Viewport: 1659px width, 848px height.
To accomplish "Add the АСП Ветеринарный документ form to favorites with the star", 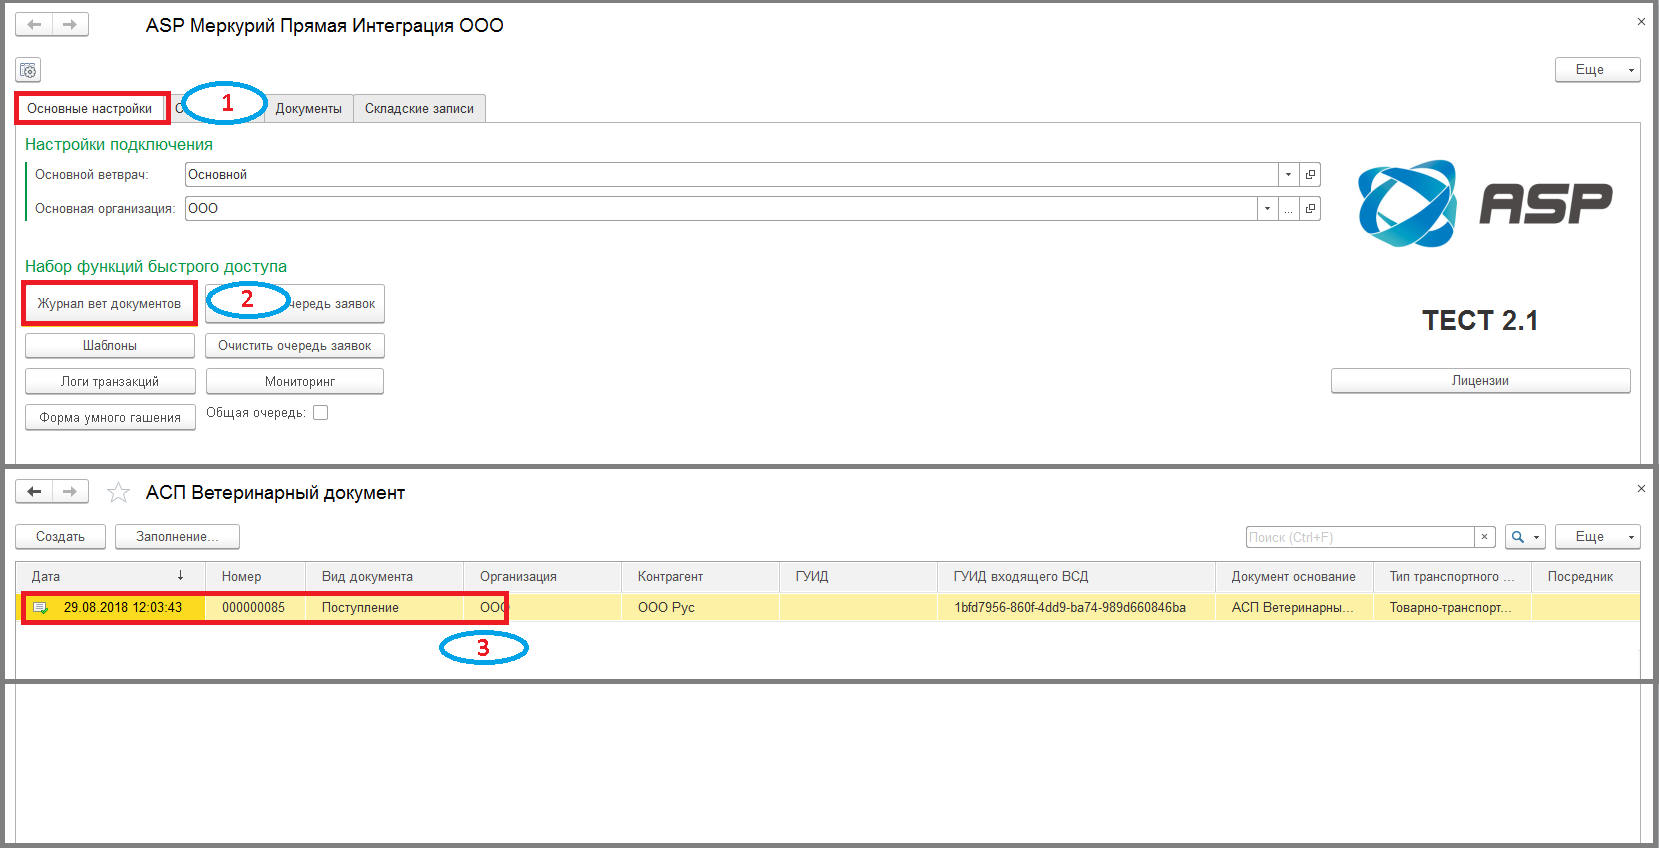I will tap(118, 492).
